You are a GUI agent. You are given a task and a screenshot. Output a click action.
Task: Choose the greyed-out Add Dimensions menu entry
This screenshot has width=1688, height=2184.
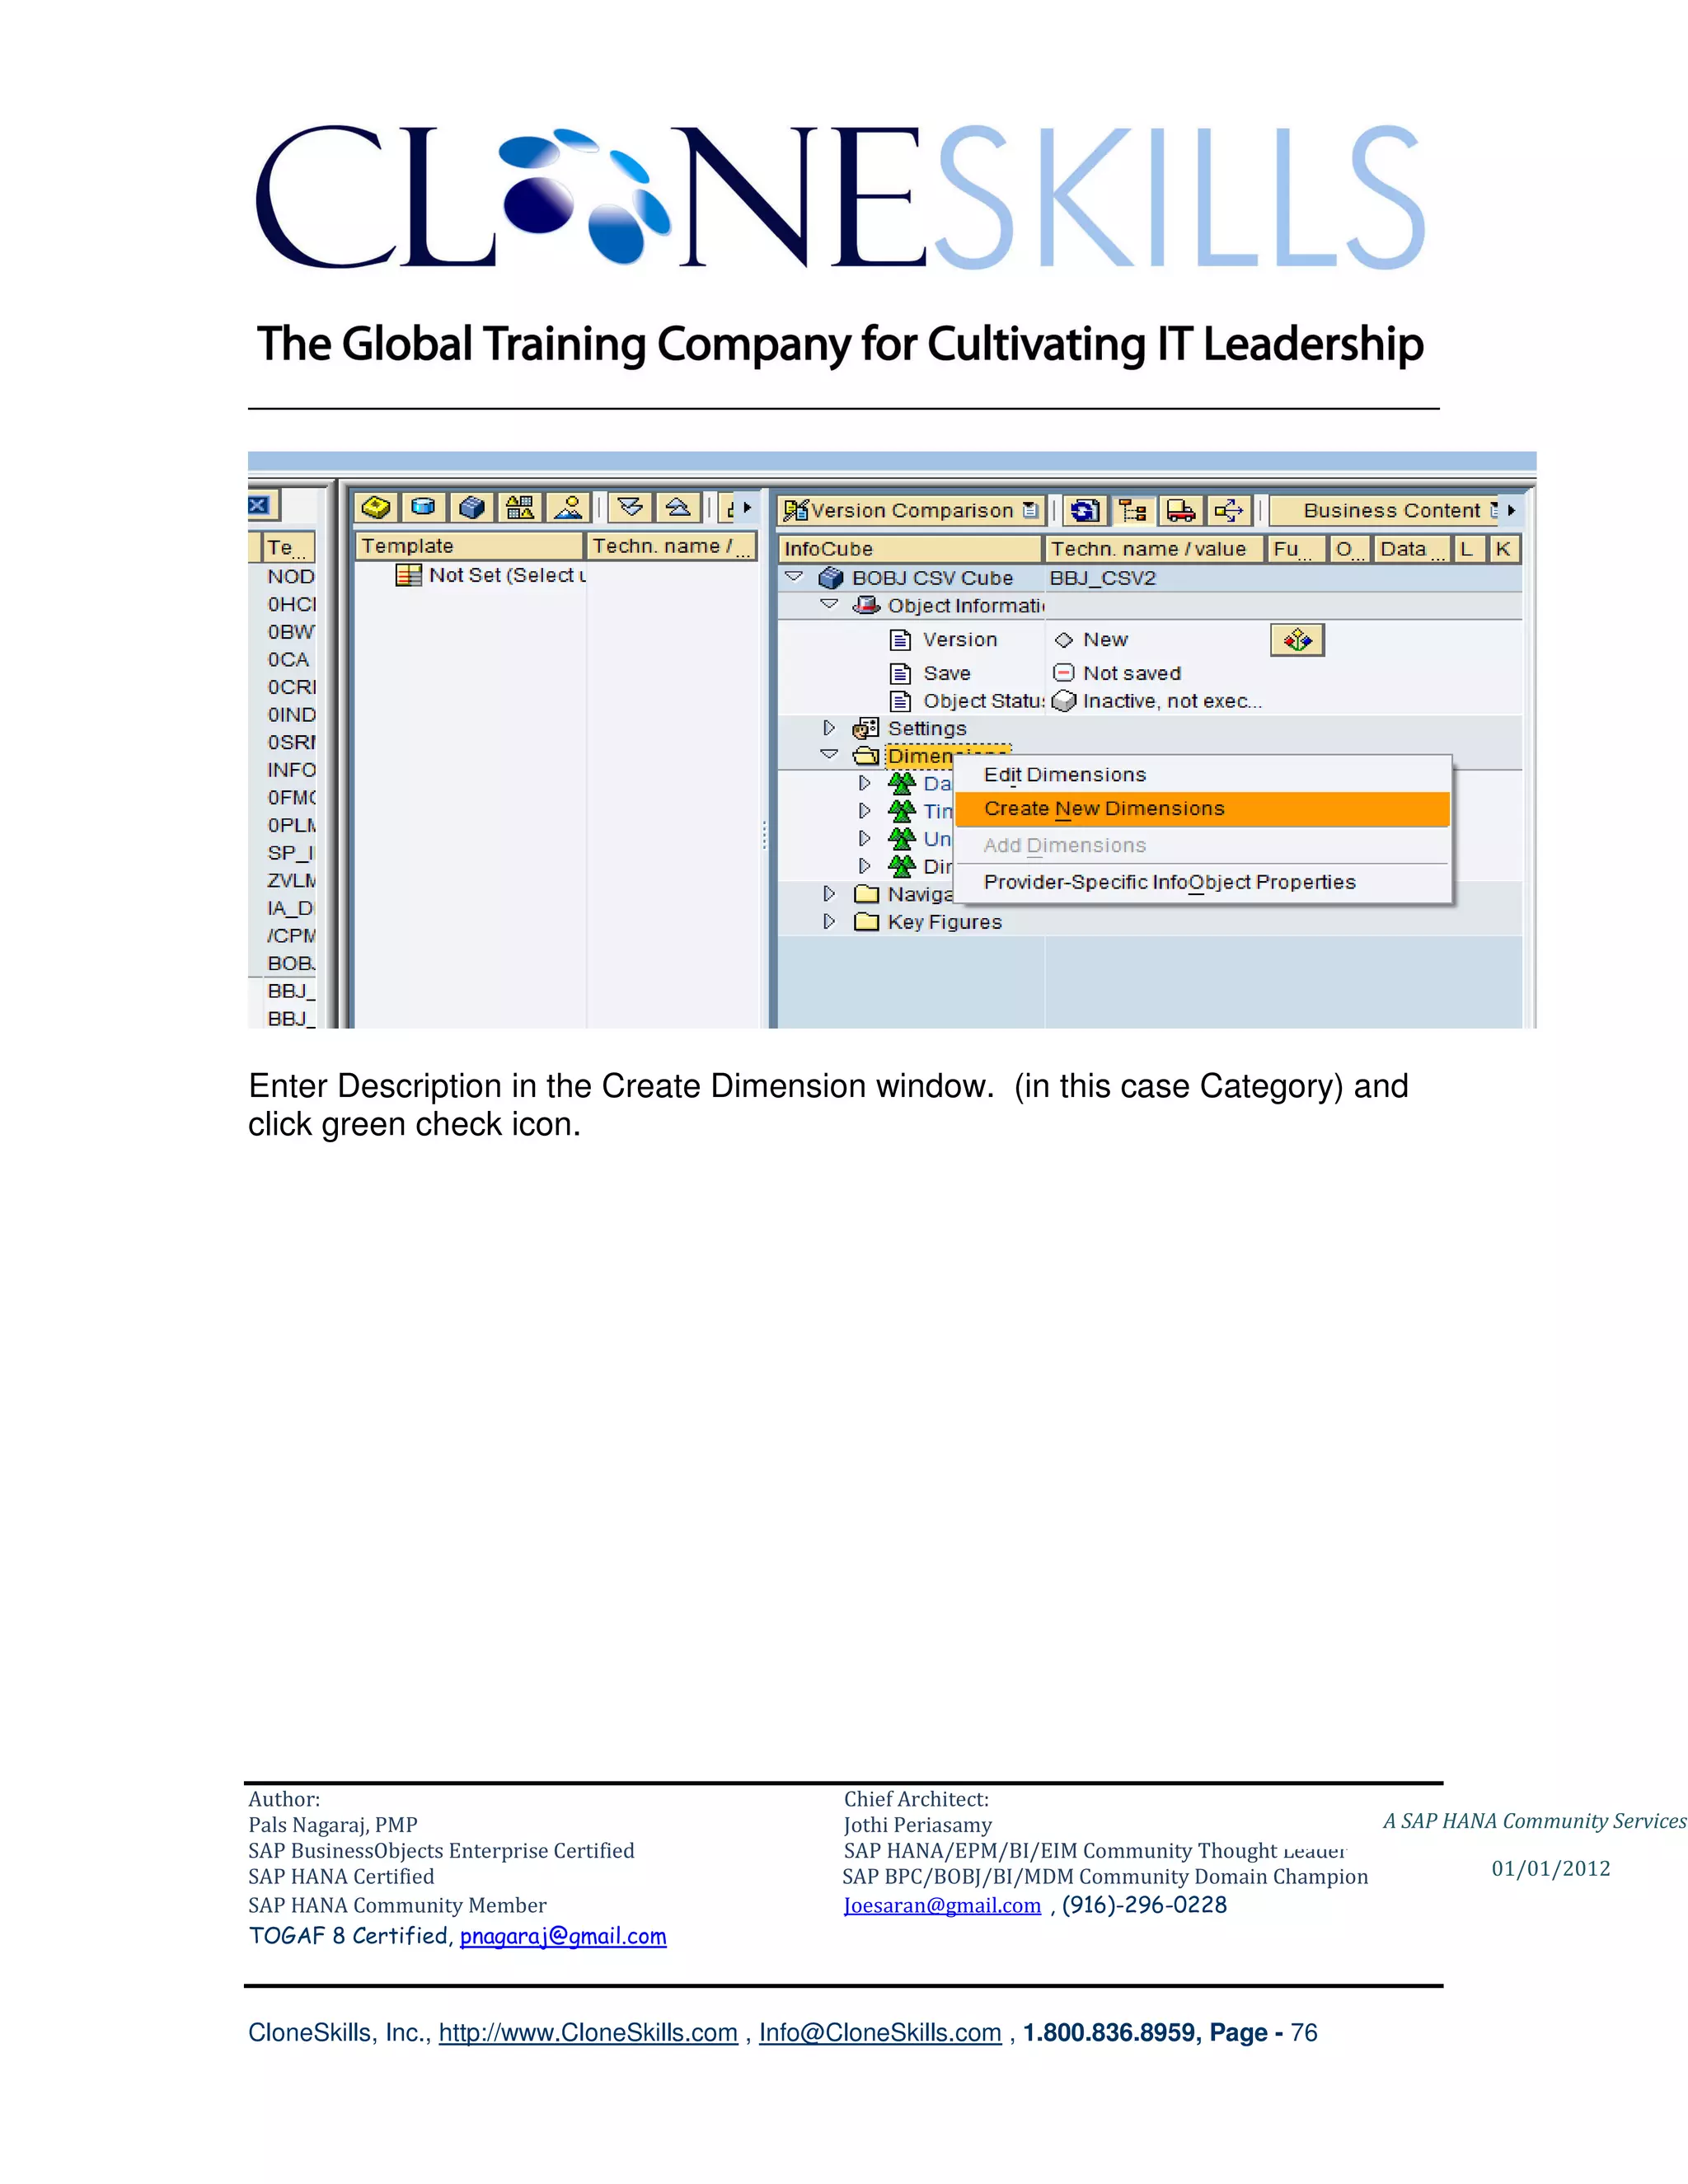point(1202,846)
